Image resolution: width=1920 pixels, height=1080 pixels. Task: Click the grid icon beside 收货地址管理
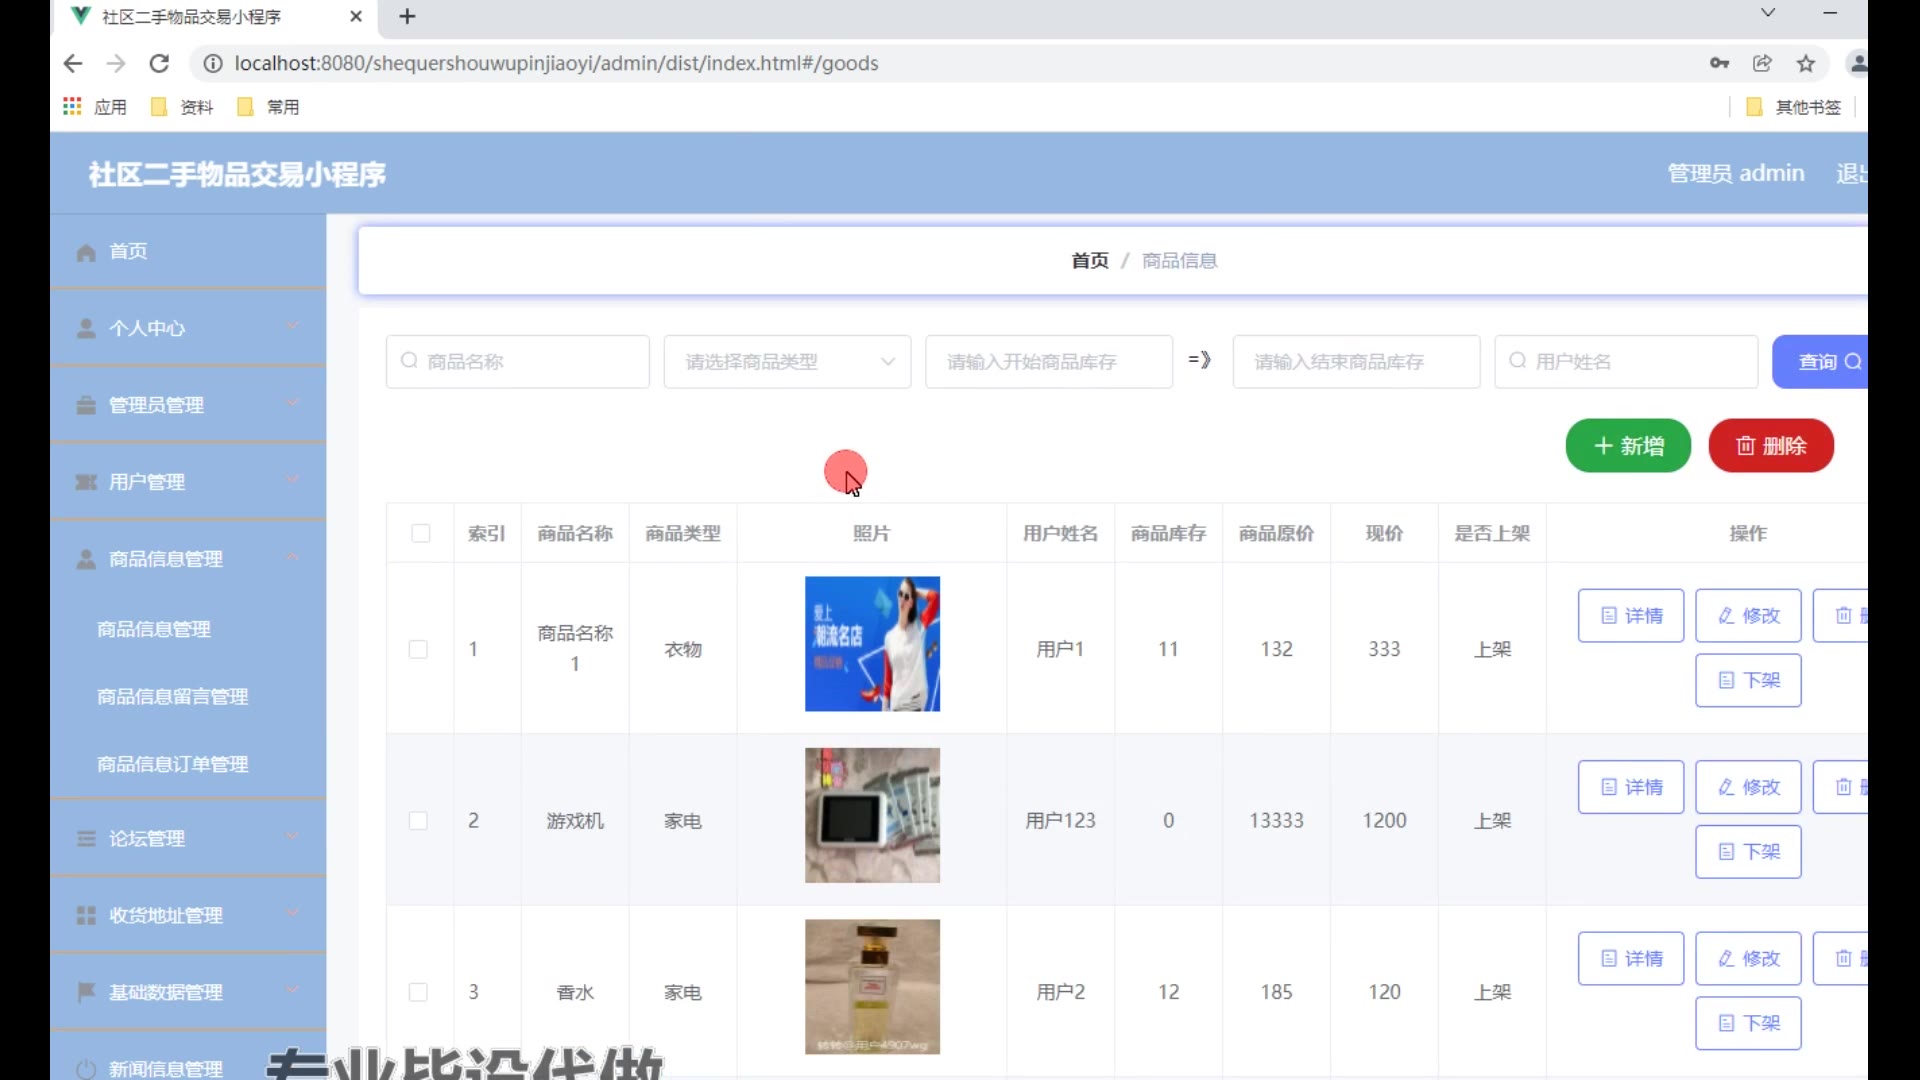click(x=86, y=915)
